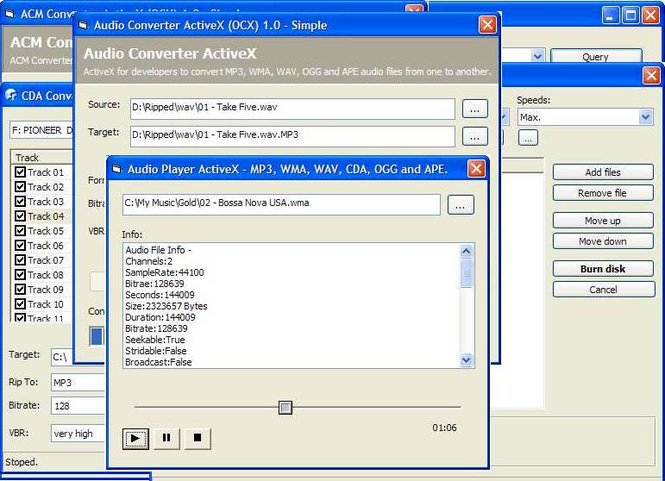Maximize the top-right background window
The width and height of the screenshot is (665, 481).
coord(631,15)
